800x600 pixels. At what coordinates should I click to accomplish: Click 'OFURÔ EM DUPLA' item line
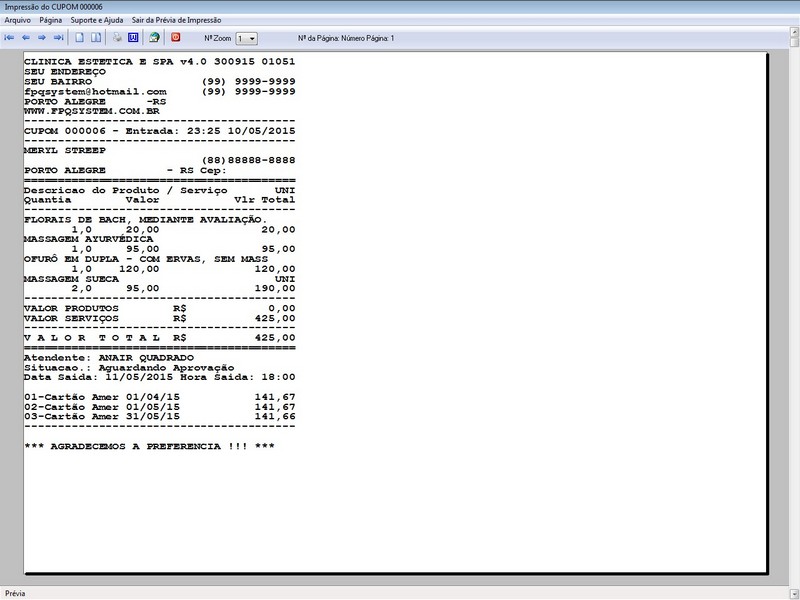coord(146,259)
